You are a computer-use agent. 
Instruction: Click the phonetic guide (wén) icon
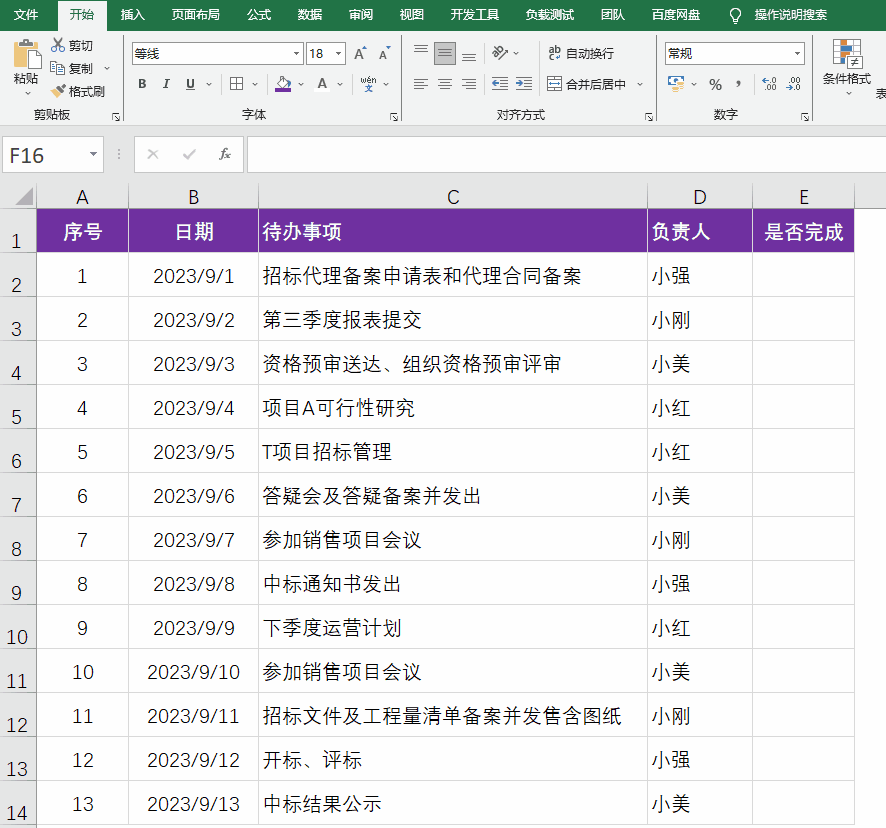tap(368, 84)
